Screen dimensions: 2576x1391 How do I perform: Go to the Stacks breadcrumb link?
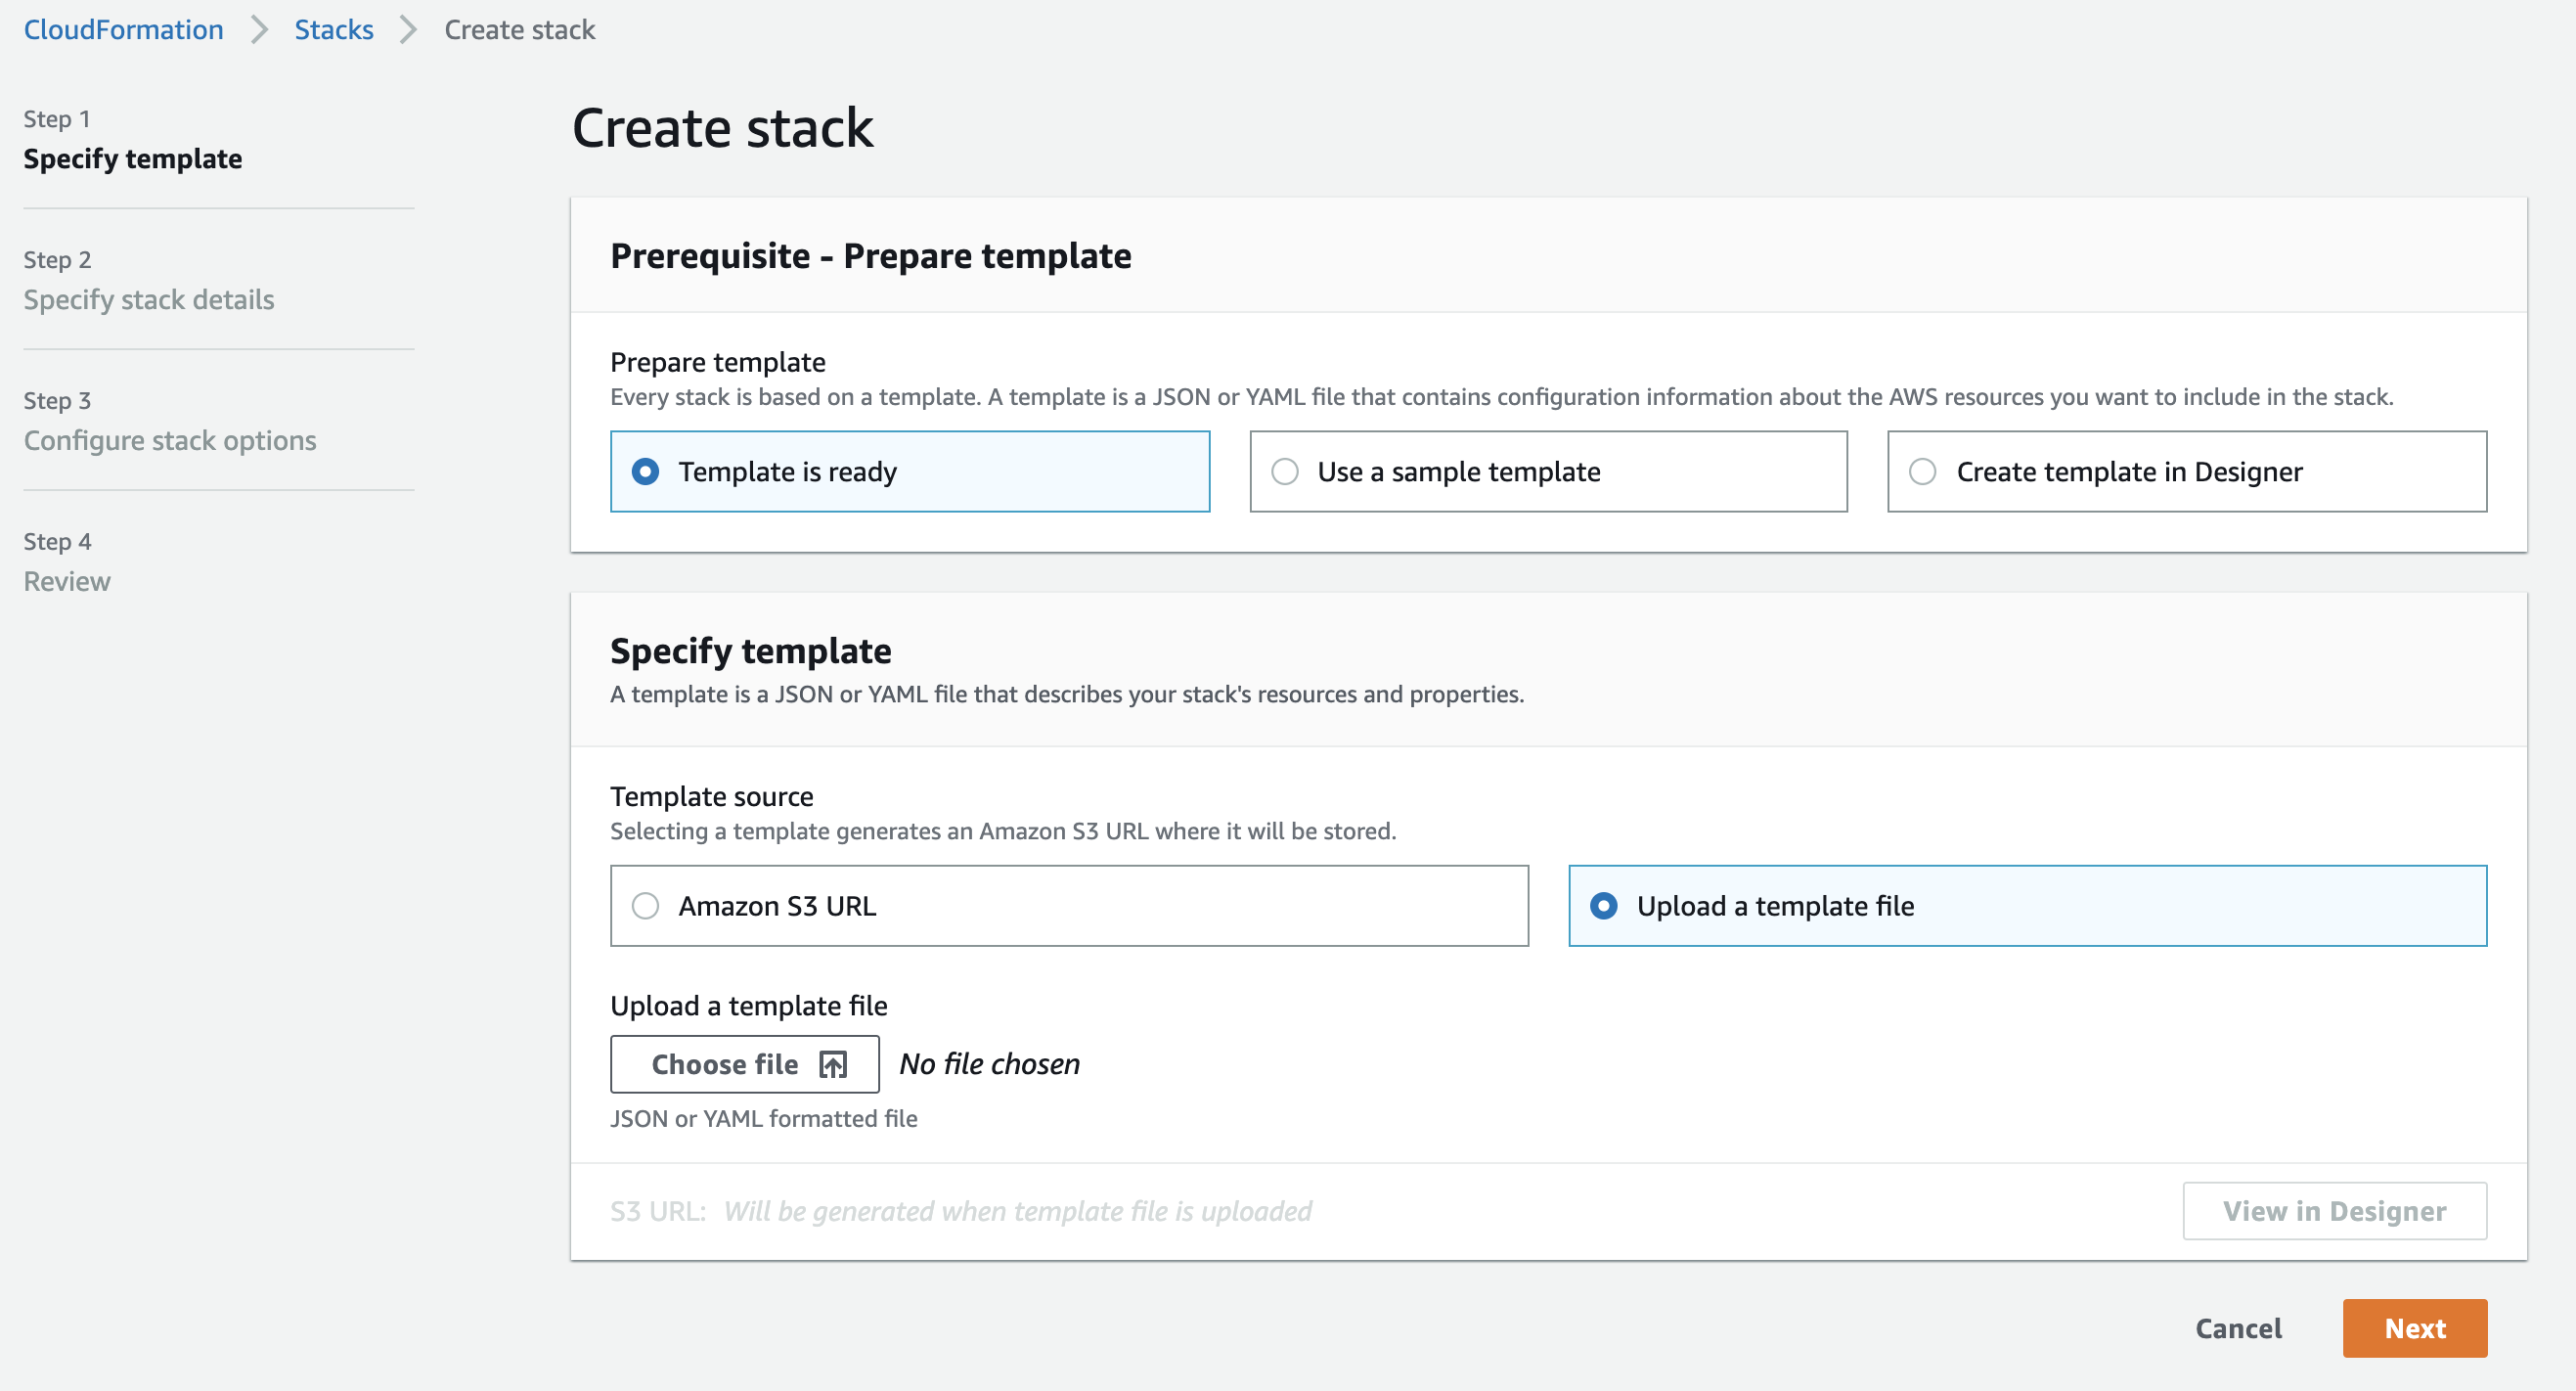coord(333,30)
